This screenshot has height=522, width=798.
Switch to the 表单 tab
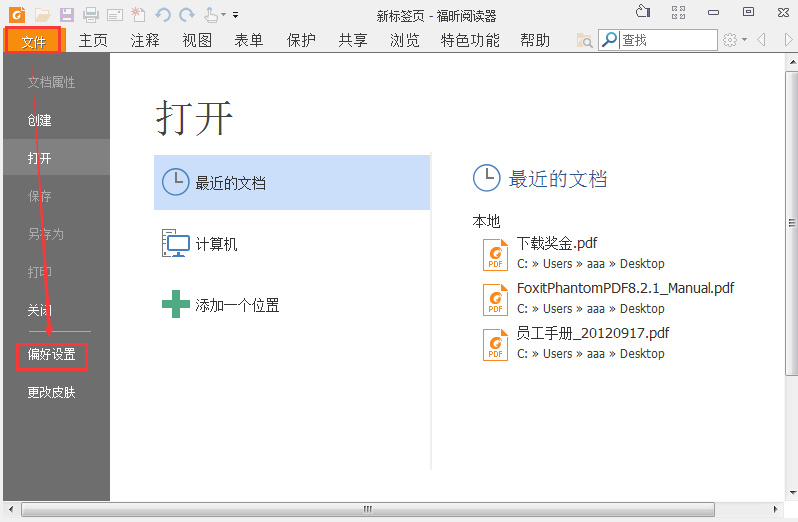tap(249, 40)
